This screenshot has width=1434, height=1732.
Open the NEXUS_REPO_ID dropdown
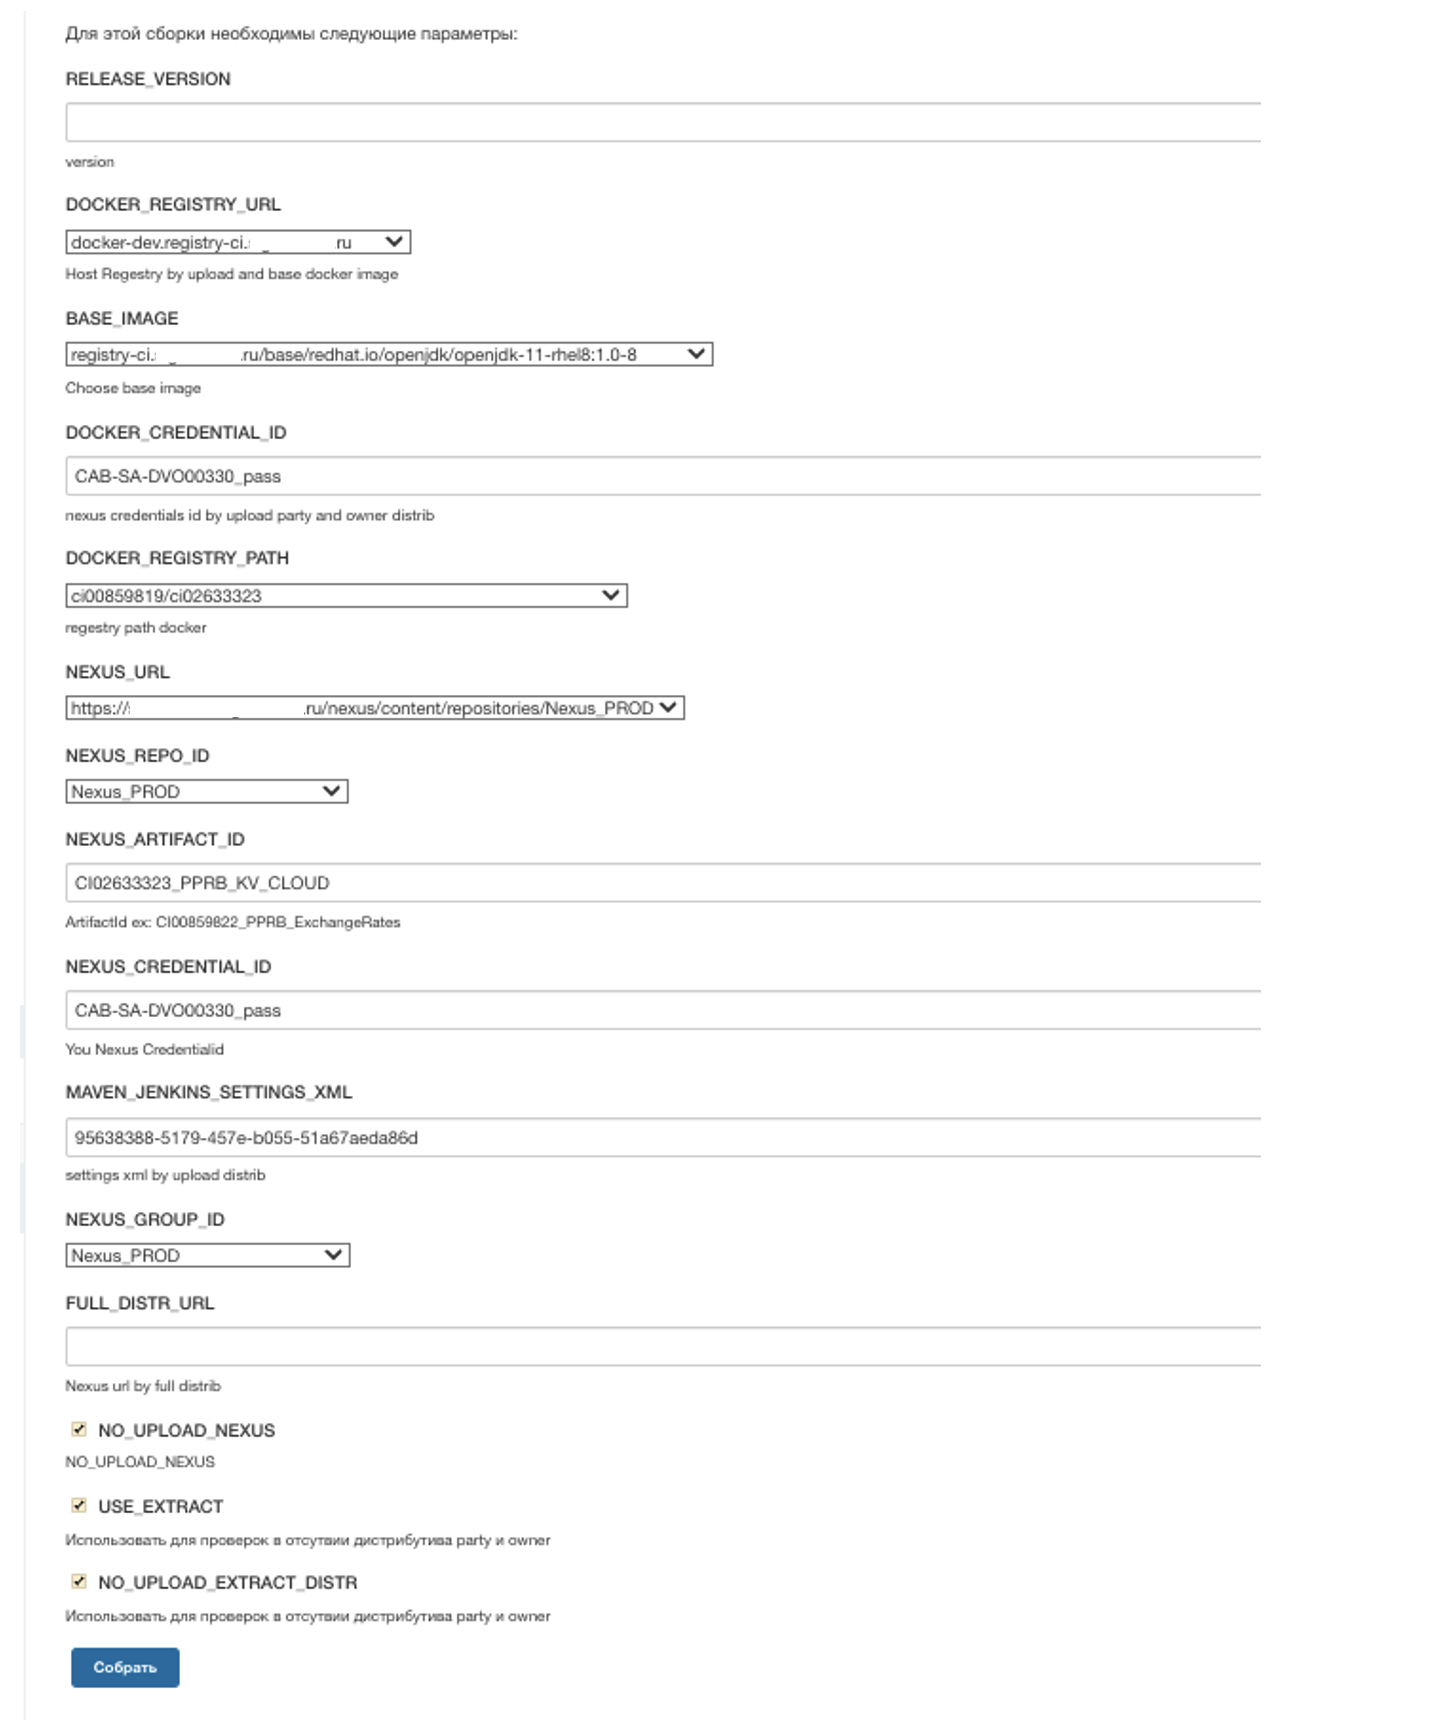tap(206, 792)
